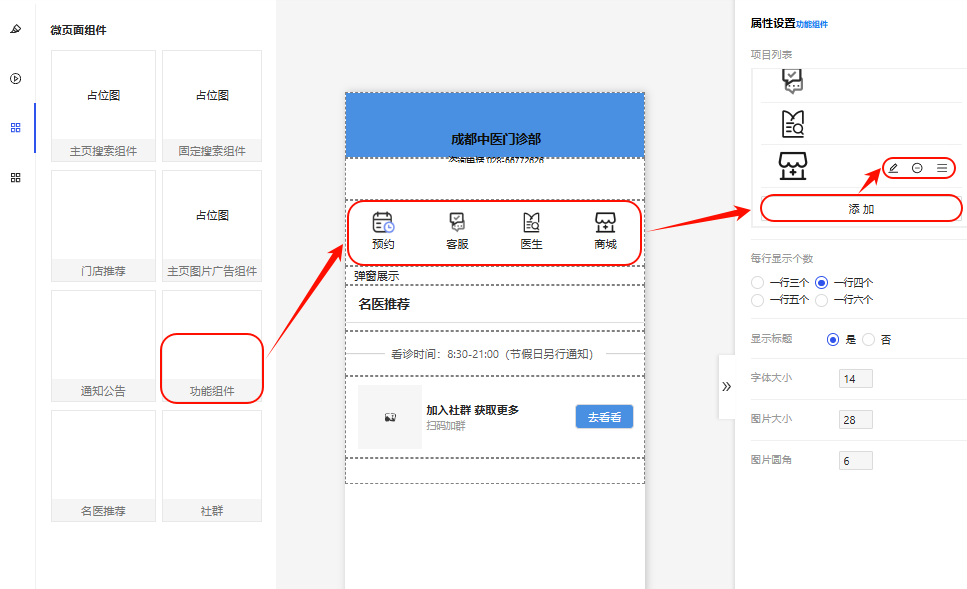Click 医生 icon in phone preview
This screenshot has height=589, width=967.
point(531,223)
